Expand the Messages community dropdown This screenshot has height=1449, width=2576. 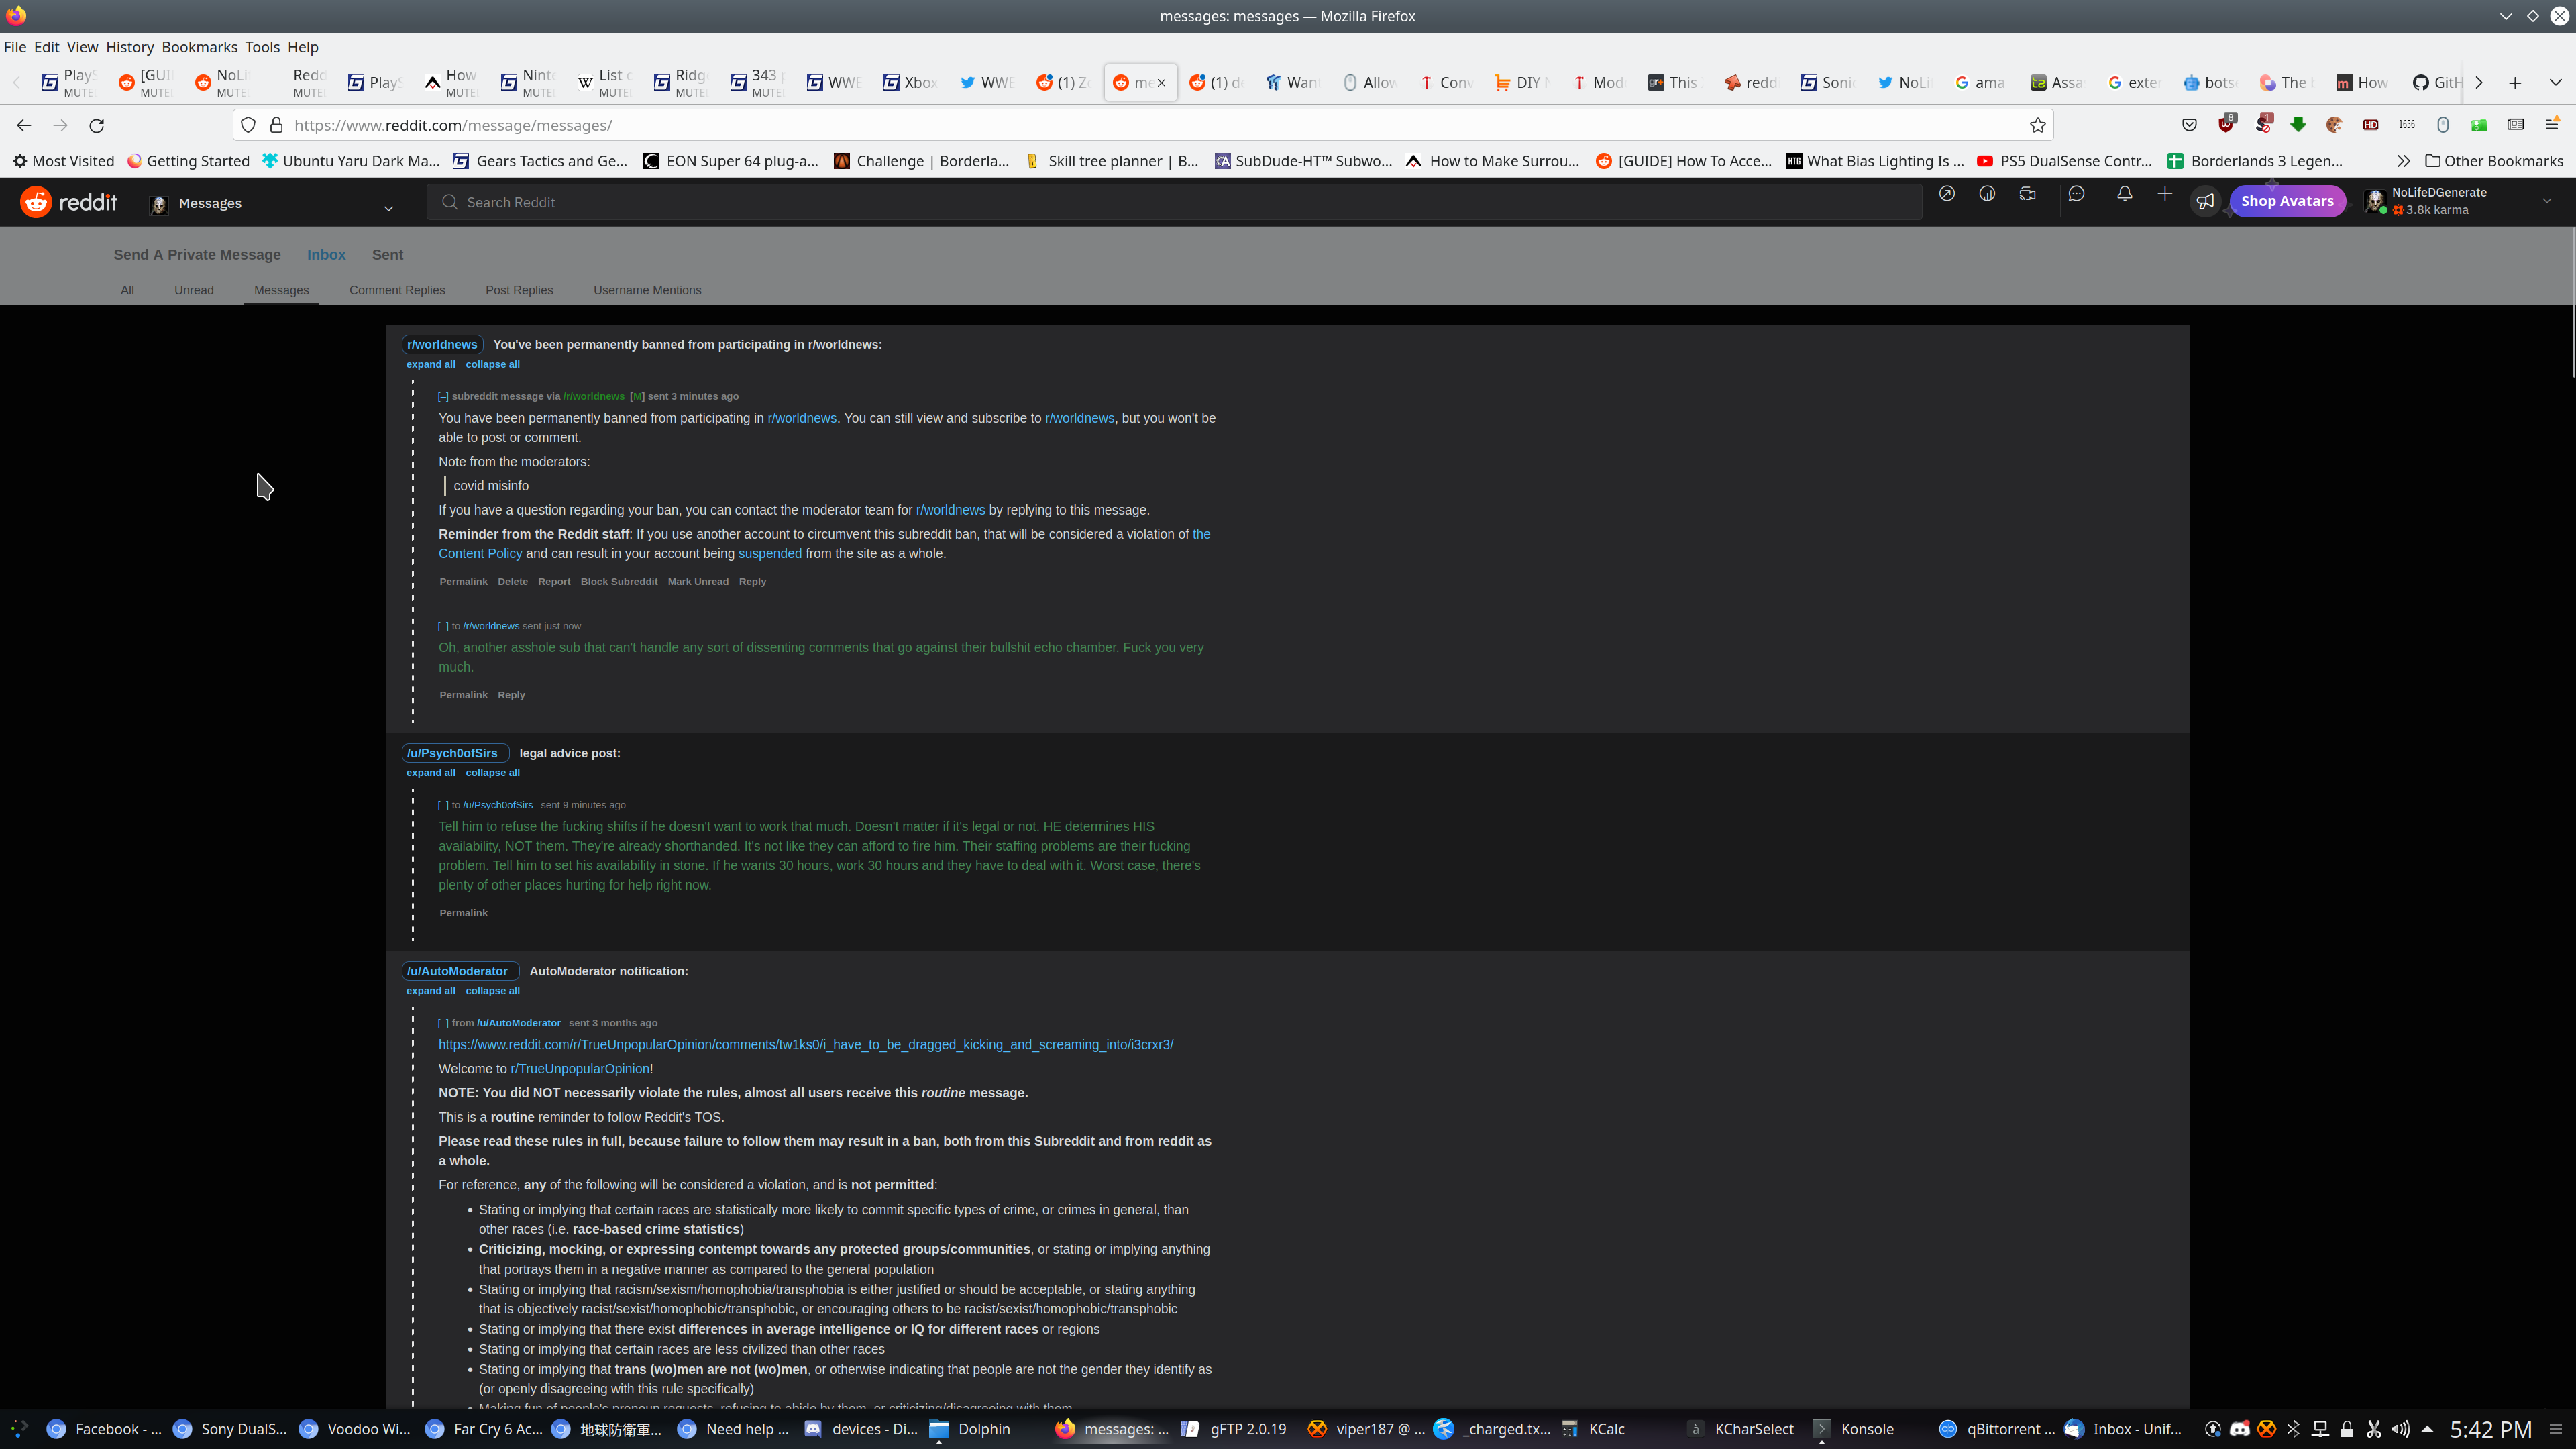tap(388, 208)
